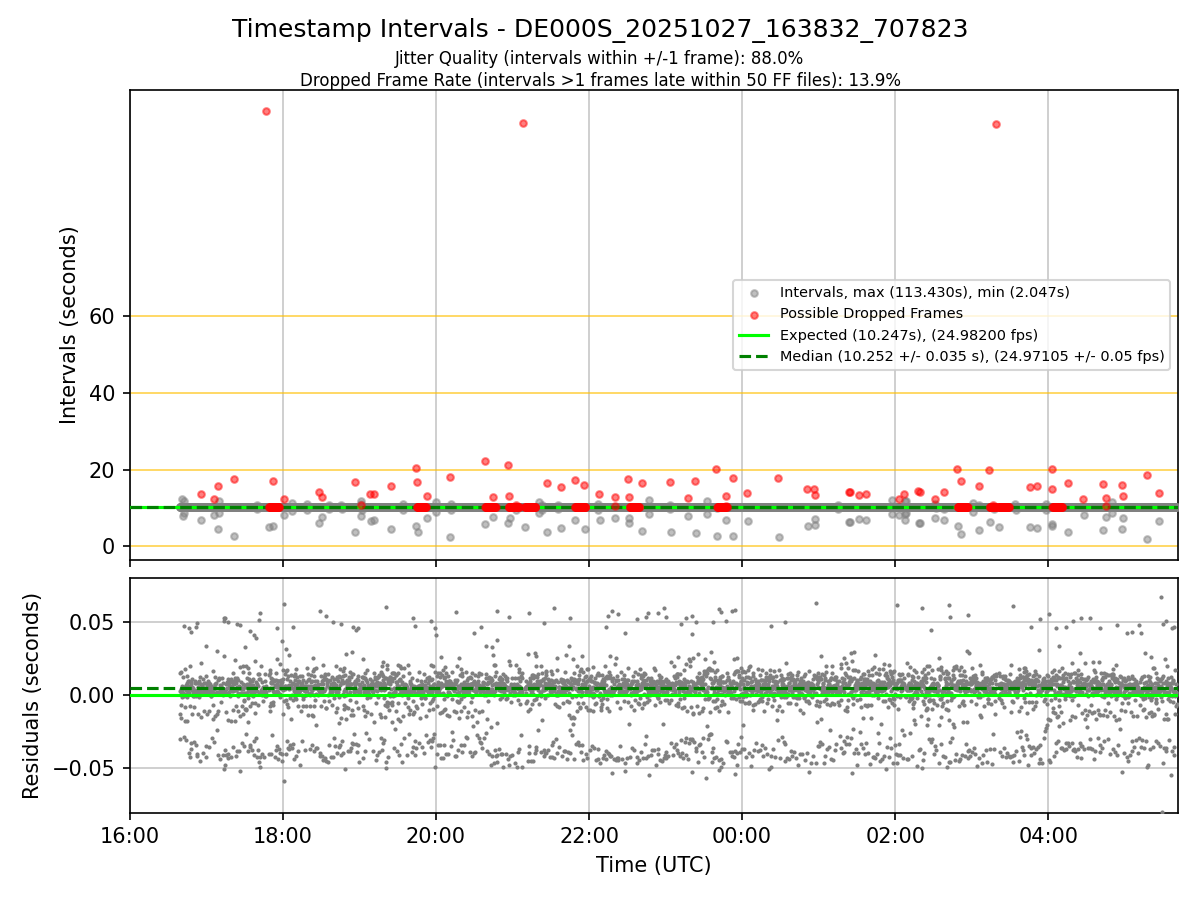Click the 'Time (UTC)' x-axis label

[653, 865]
